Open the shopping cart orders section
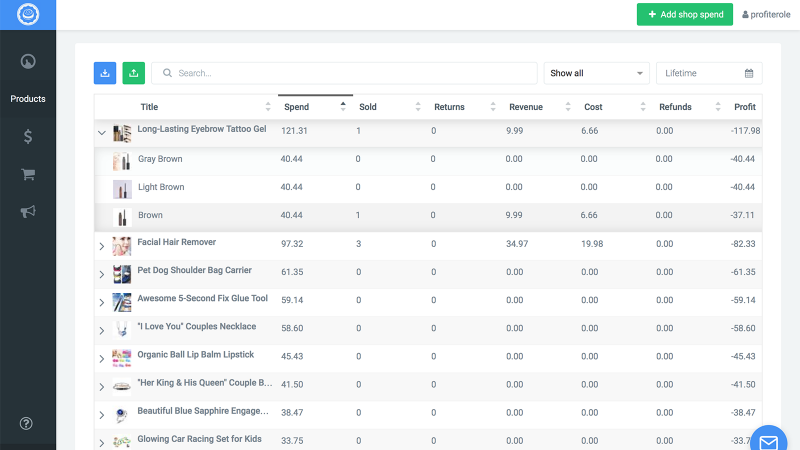800x450 pixels. click(x=28, y=174)
